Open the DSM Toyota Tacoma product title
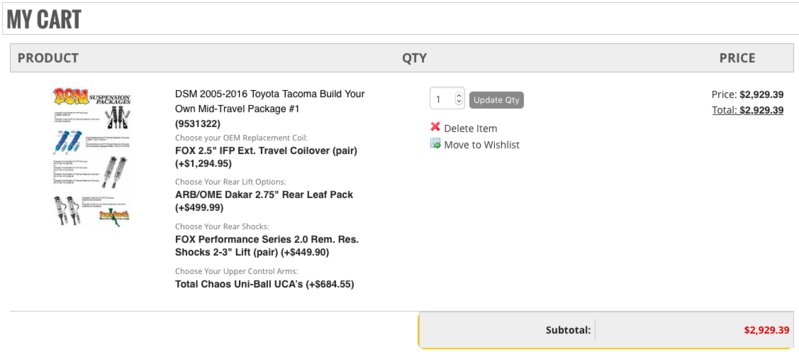 [x=270, y=101]
